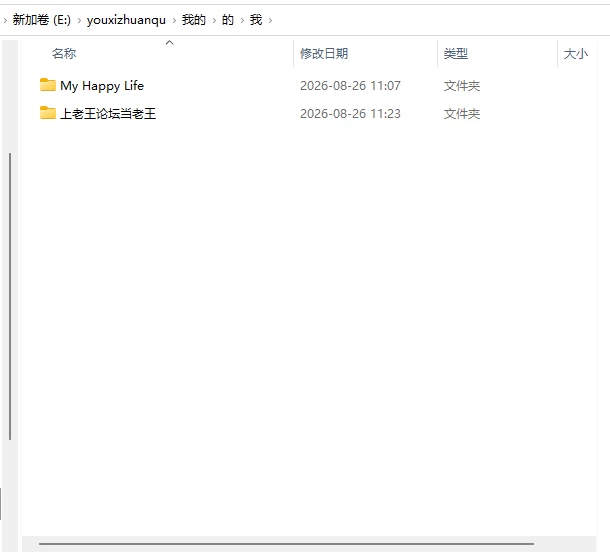This screenshot has height=555, width=610.
Task: Click the 上老王论坛当老王 folder name
Action: click(108, 114)
